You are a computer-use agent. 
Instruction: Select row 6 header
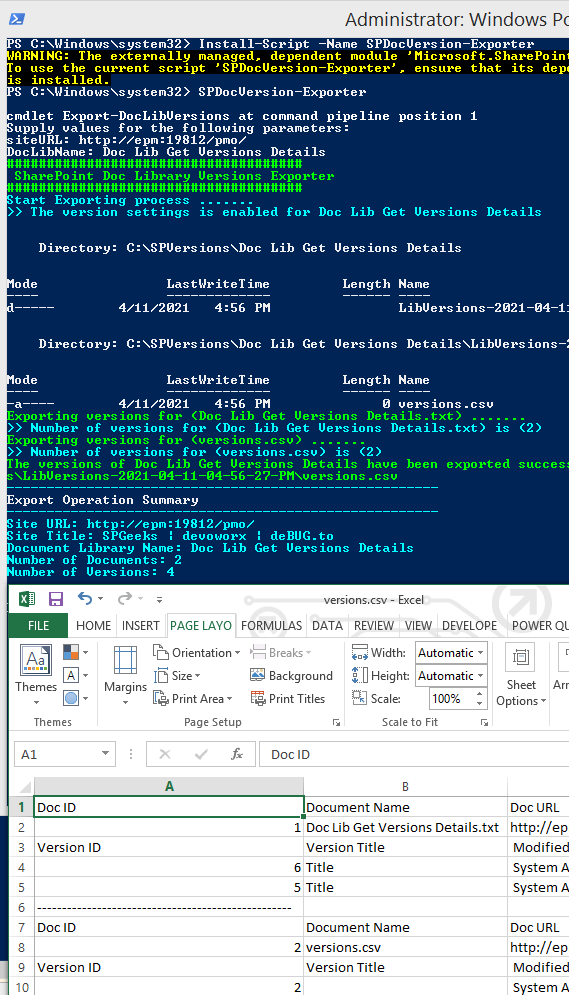(x=21, y=907)
